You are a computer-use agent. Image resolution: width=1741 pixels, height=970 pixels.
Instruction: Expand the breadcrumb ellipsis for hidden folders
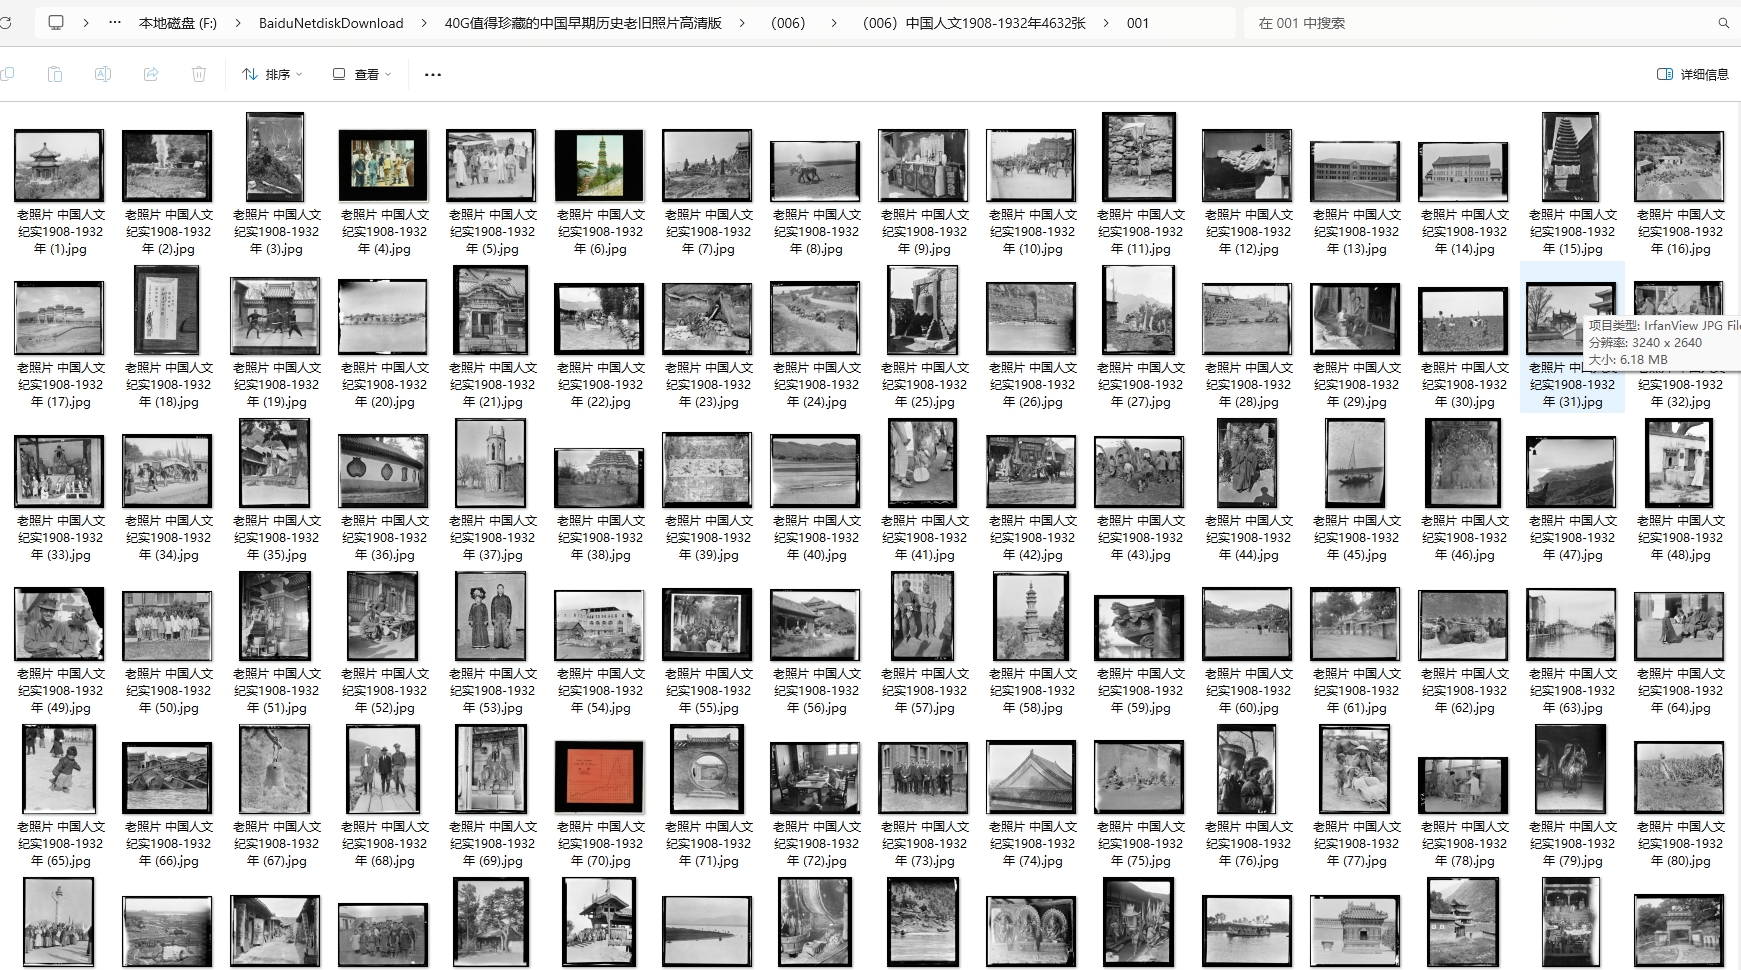click(x=115, y=22)
